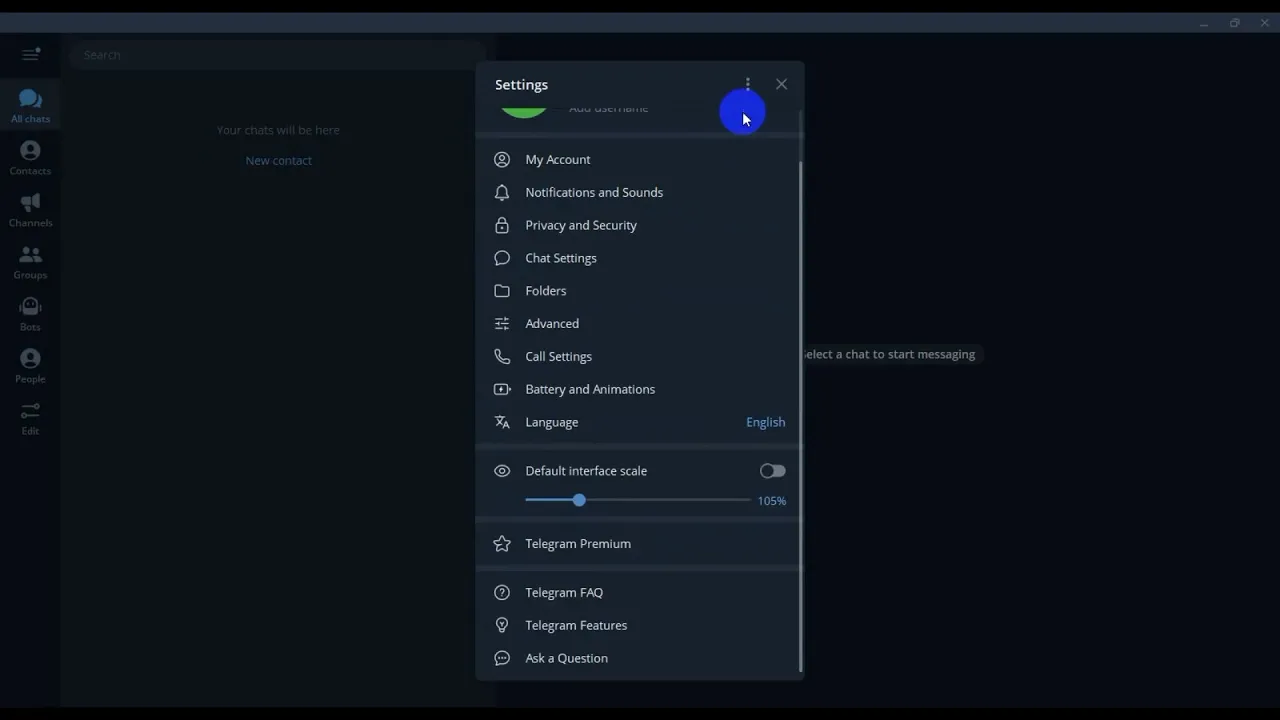Open the People folder
The height and width of the screenshot is (720, 1280).
point(30,366)
